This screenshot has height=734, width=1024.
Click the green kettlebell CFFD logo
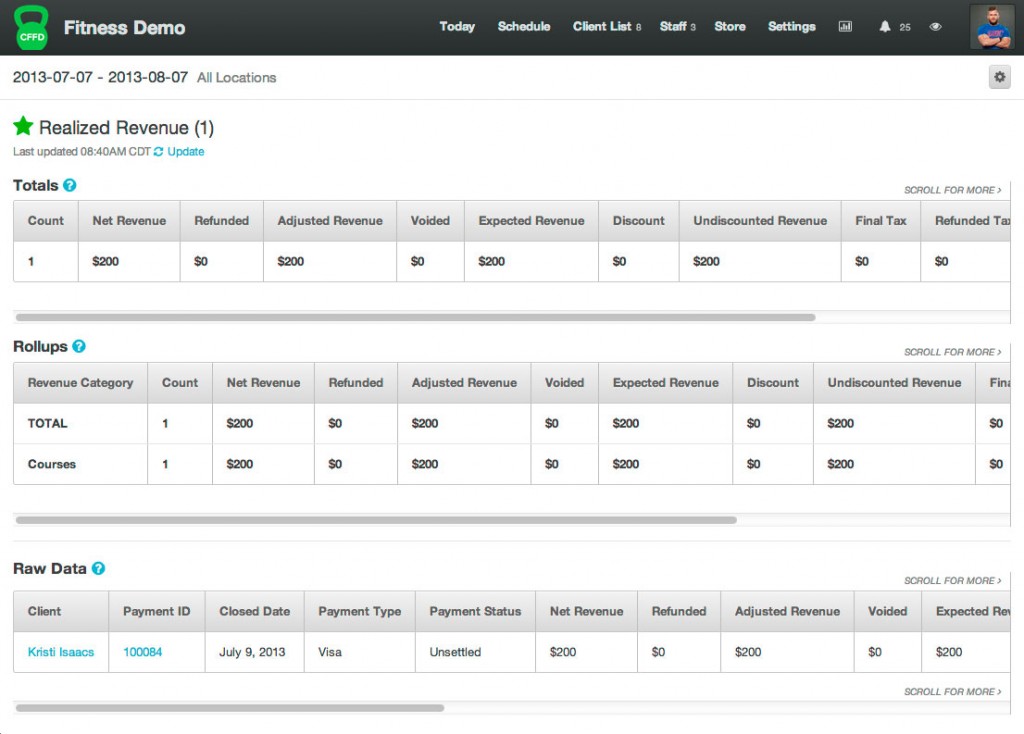point(31,28)
